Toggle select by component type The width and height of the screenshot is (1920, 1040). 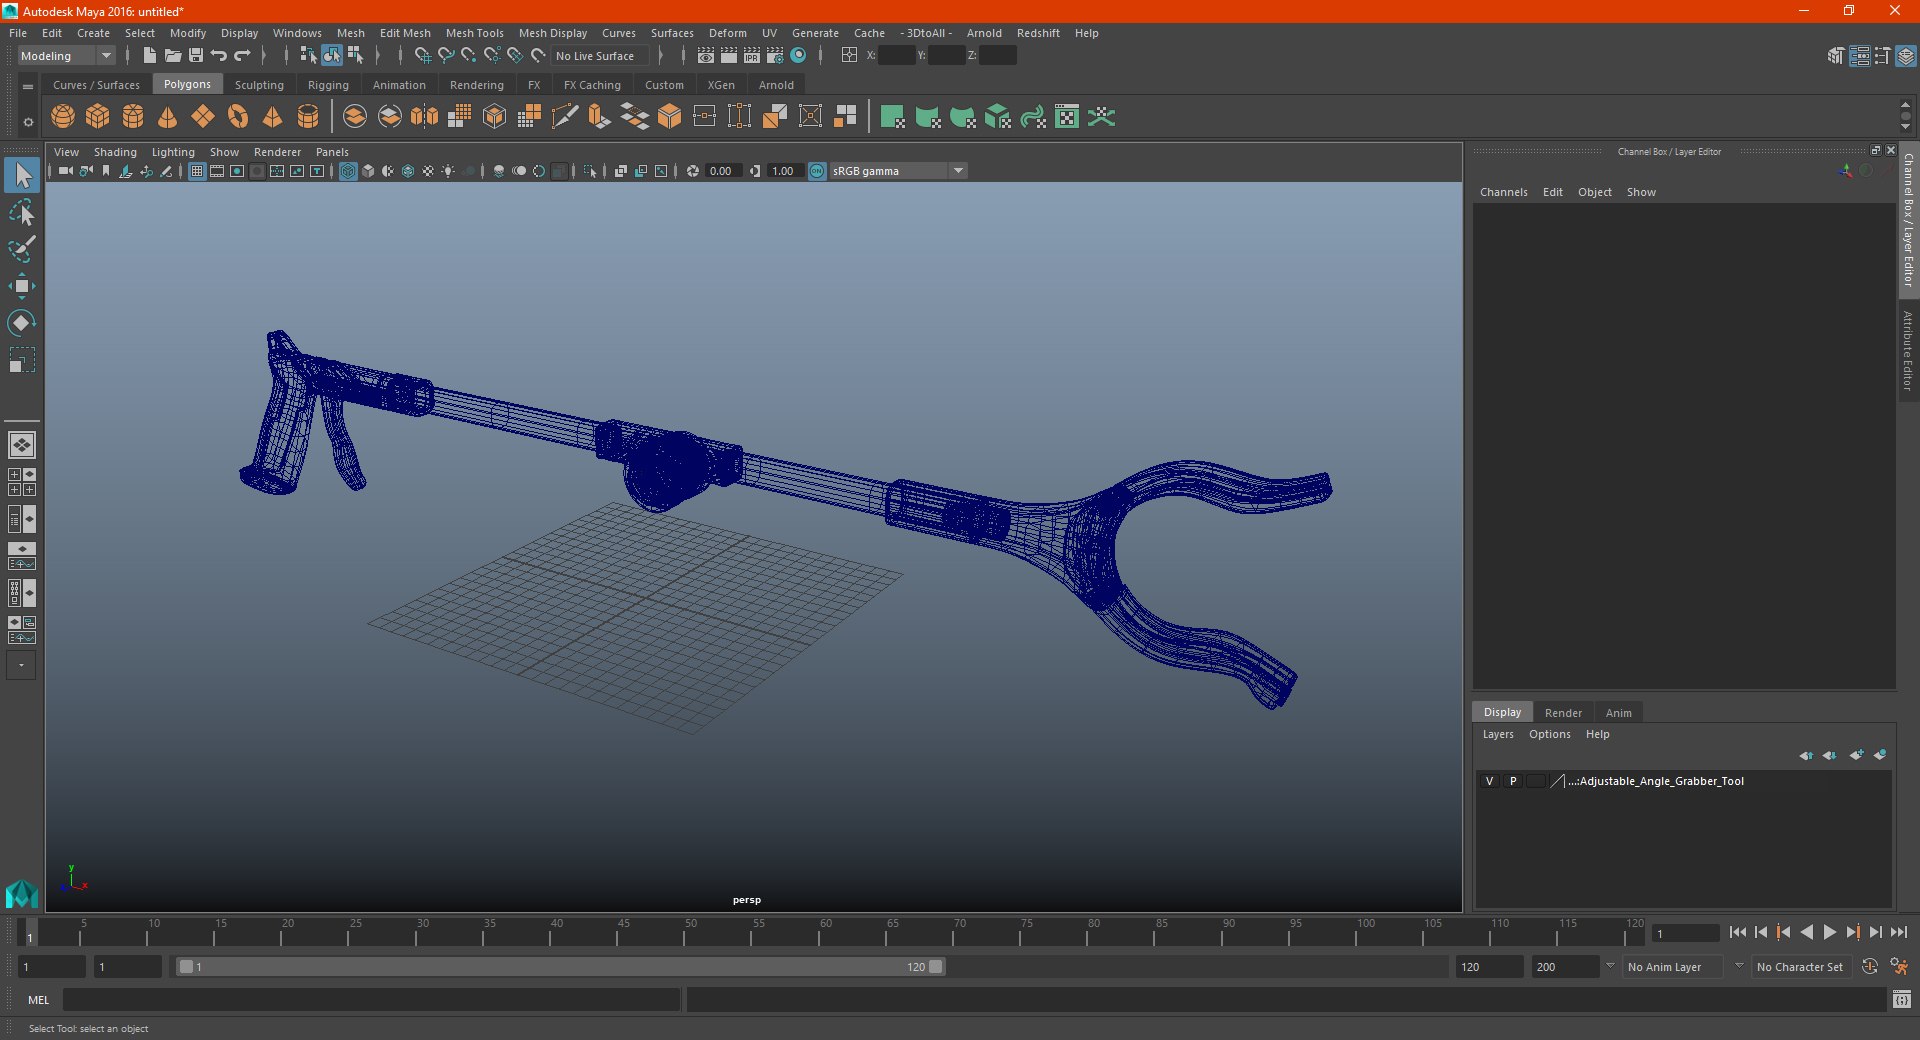355,56
